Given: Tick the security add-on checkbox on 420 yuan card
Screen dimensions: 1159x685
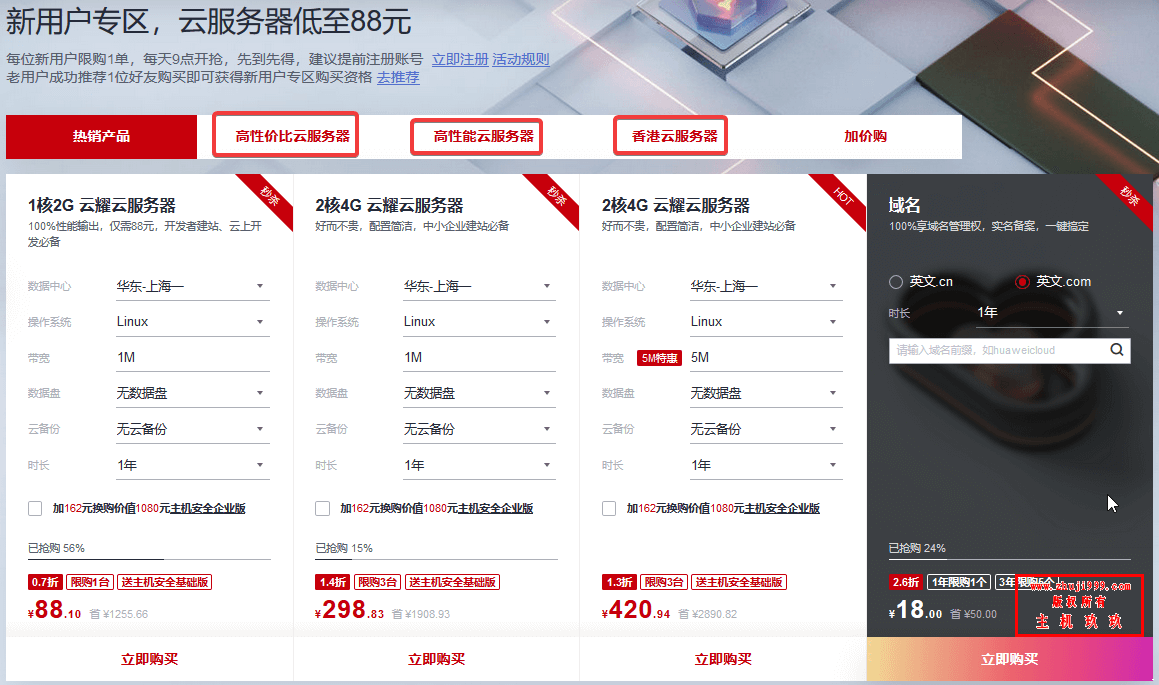Looking at the screenshot, I should [609, 509].
